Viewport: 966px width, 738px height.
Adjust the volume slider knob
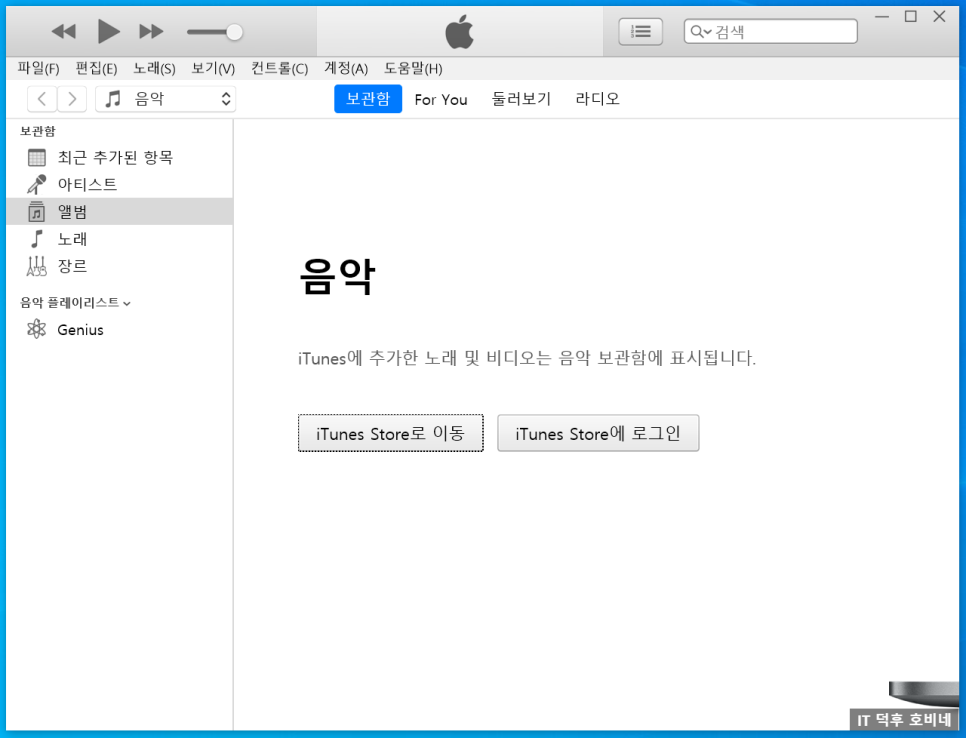[x=234, y=32]
